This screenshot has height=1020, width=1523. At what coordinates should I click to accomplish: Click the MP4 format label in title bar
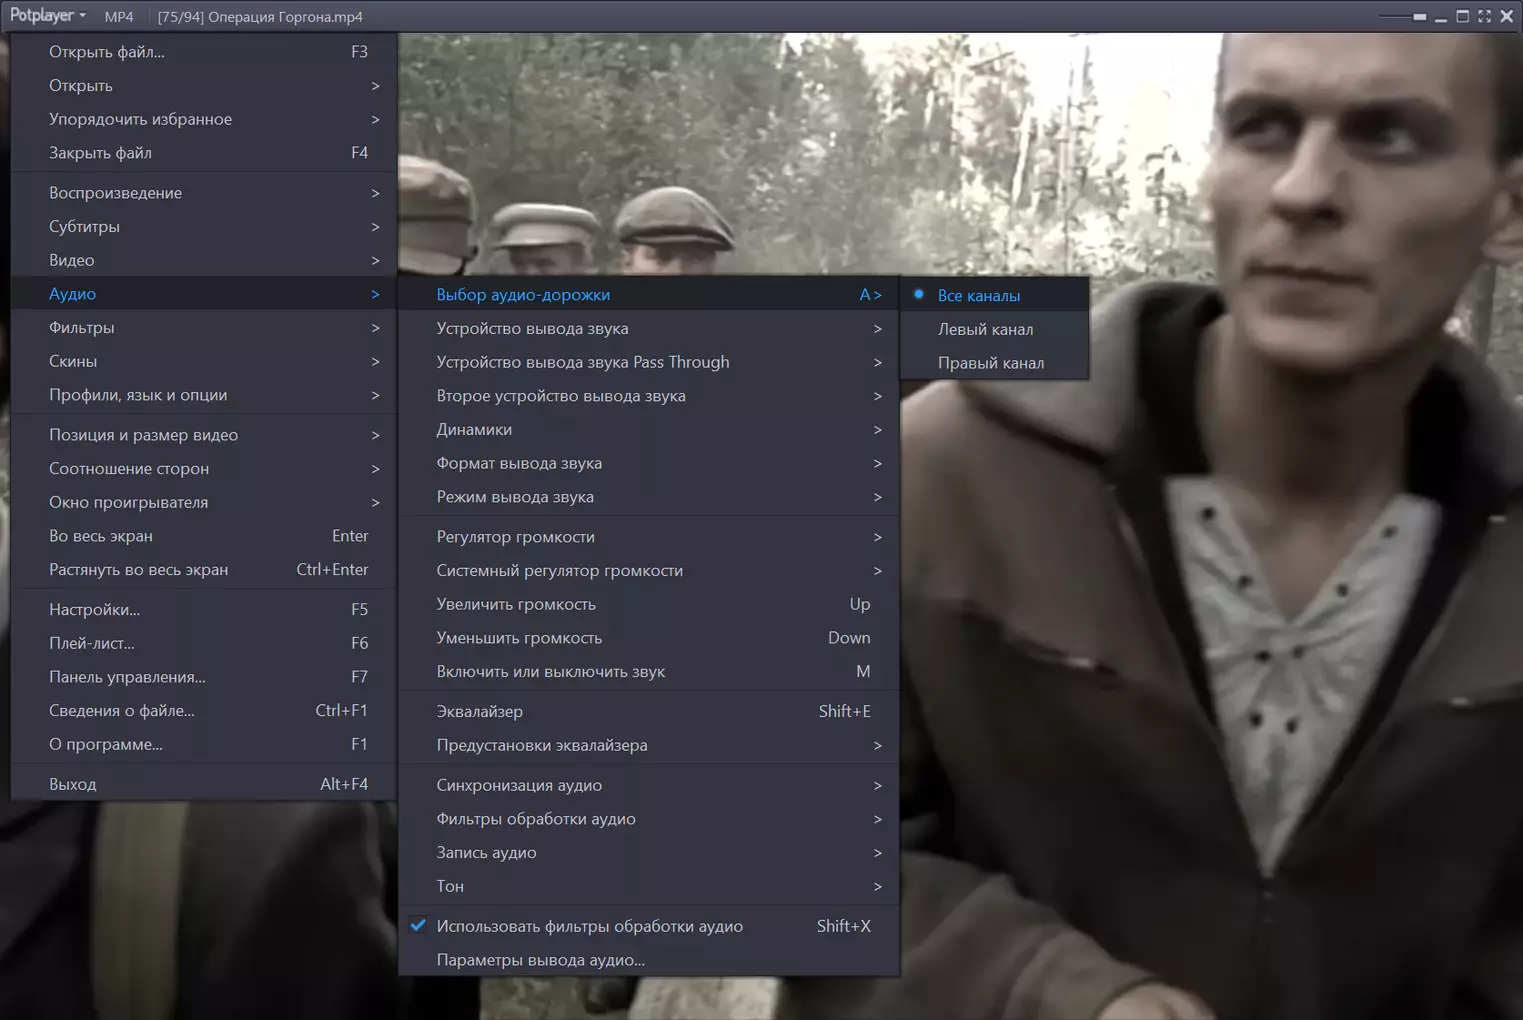119,17
